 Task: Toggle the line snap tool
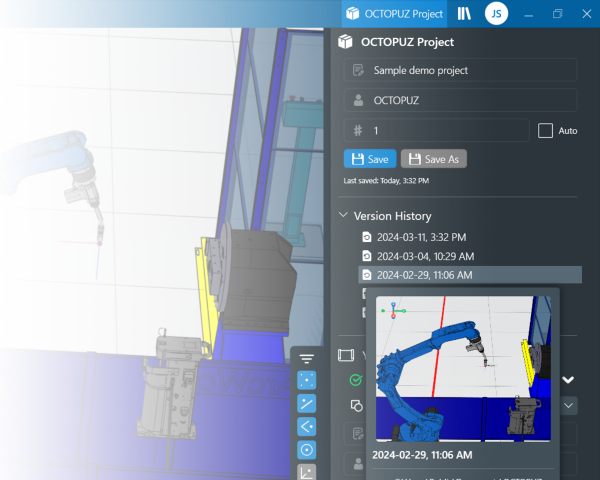(x=307, y=403)
